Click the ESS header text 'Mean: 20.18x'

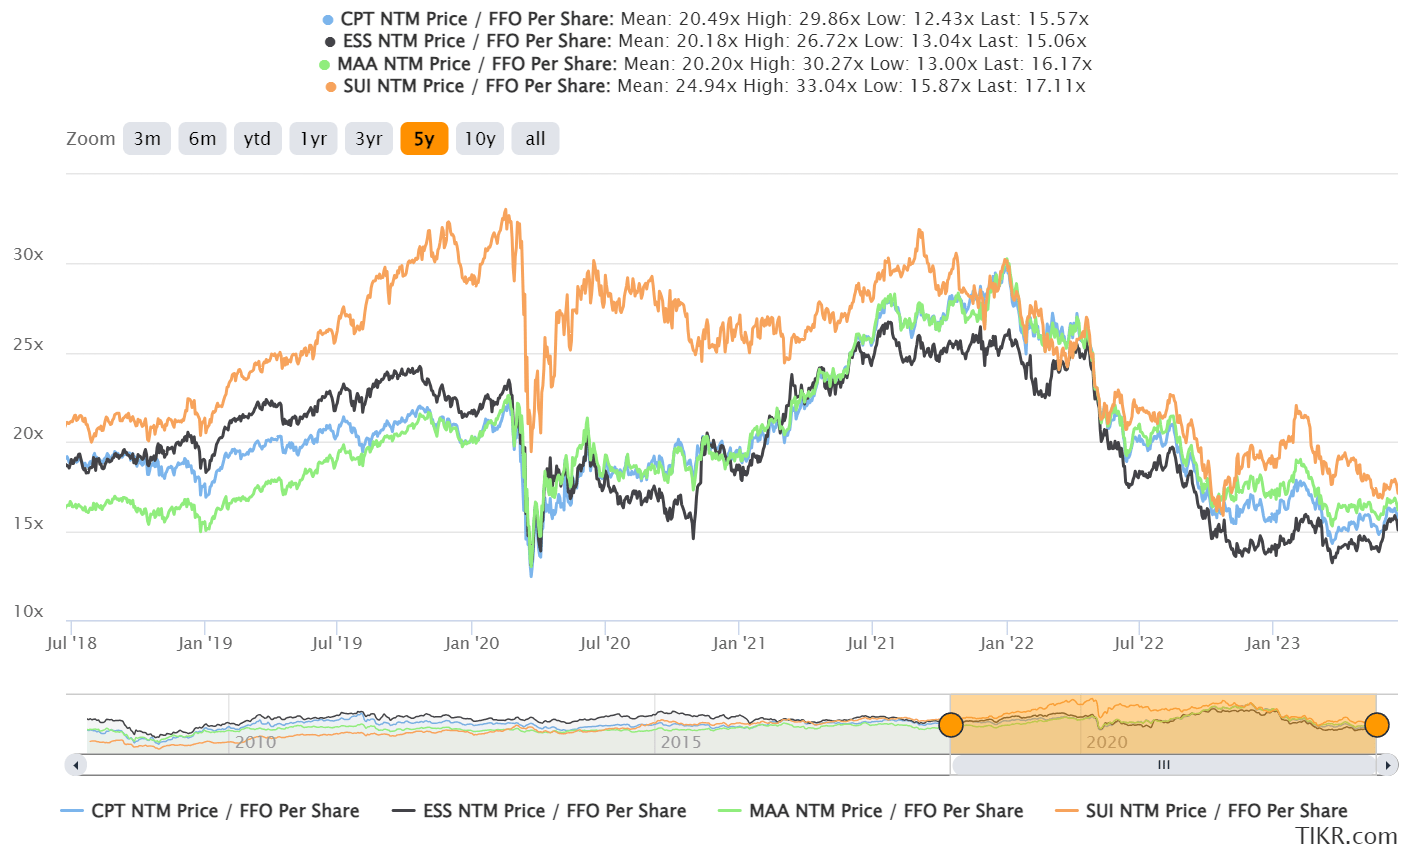click(679, 41)
